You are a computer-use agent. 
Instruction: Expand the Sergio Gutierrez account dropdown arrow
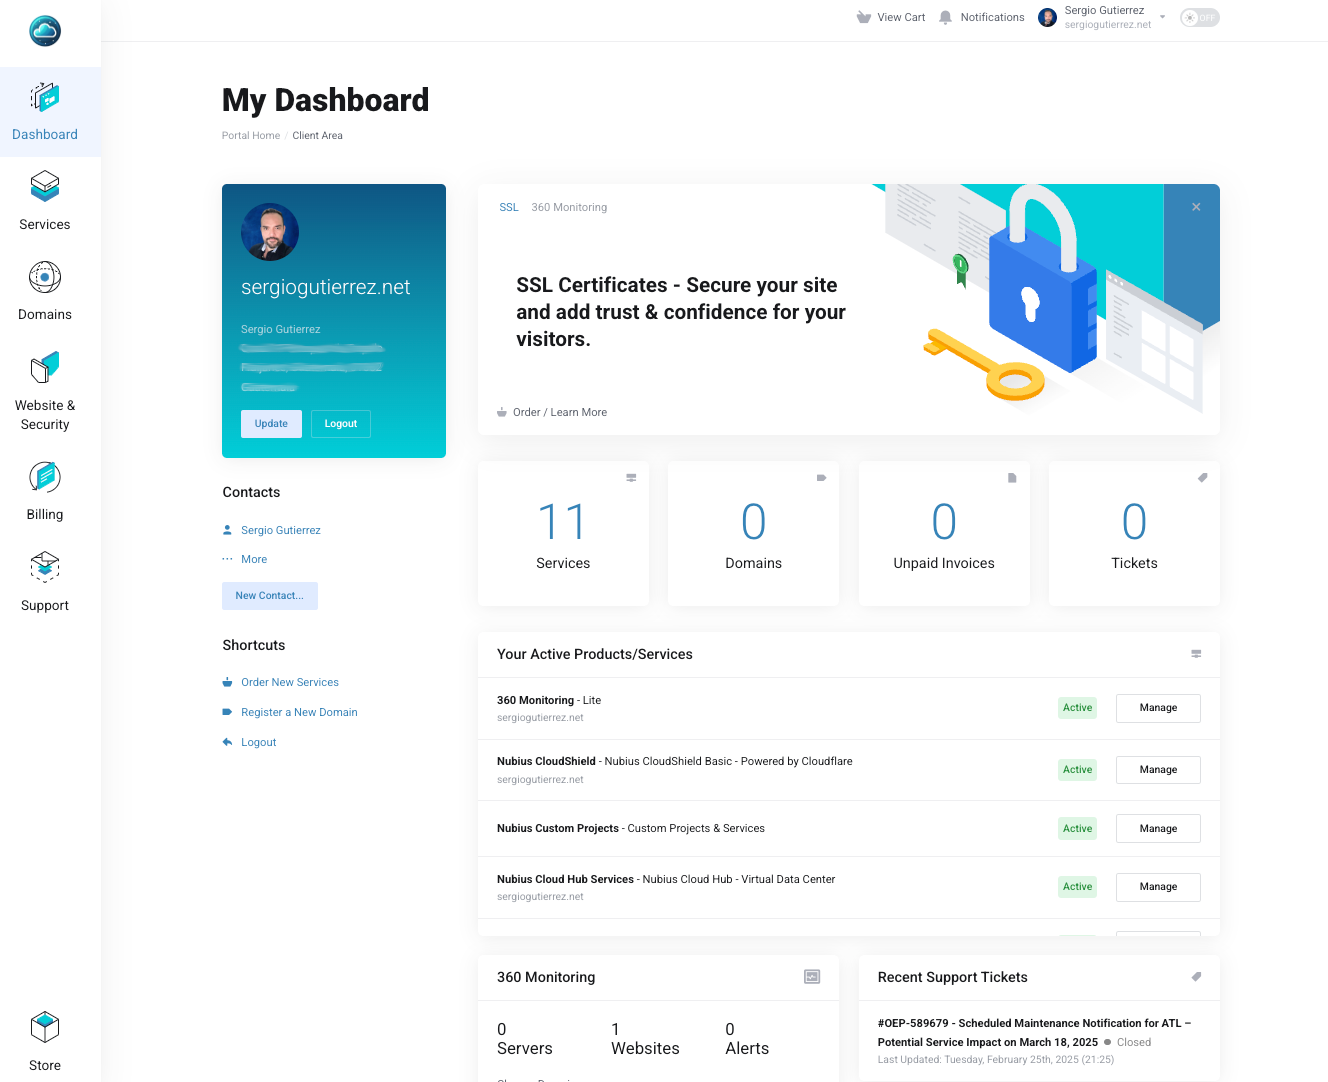[1162, 17]
